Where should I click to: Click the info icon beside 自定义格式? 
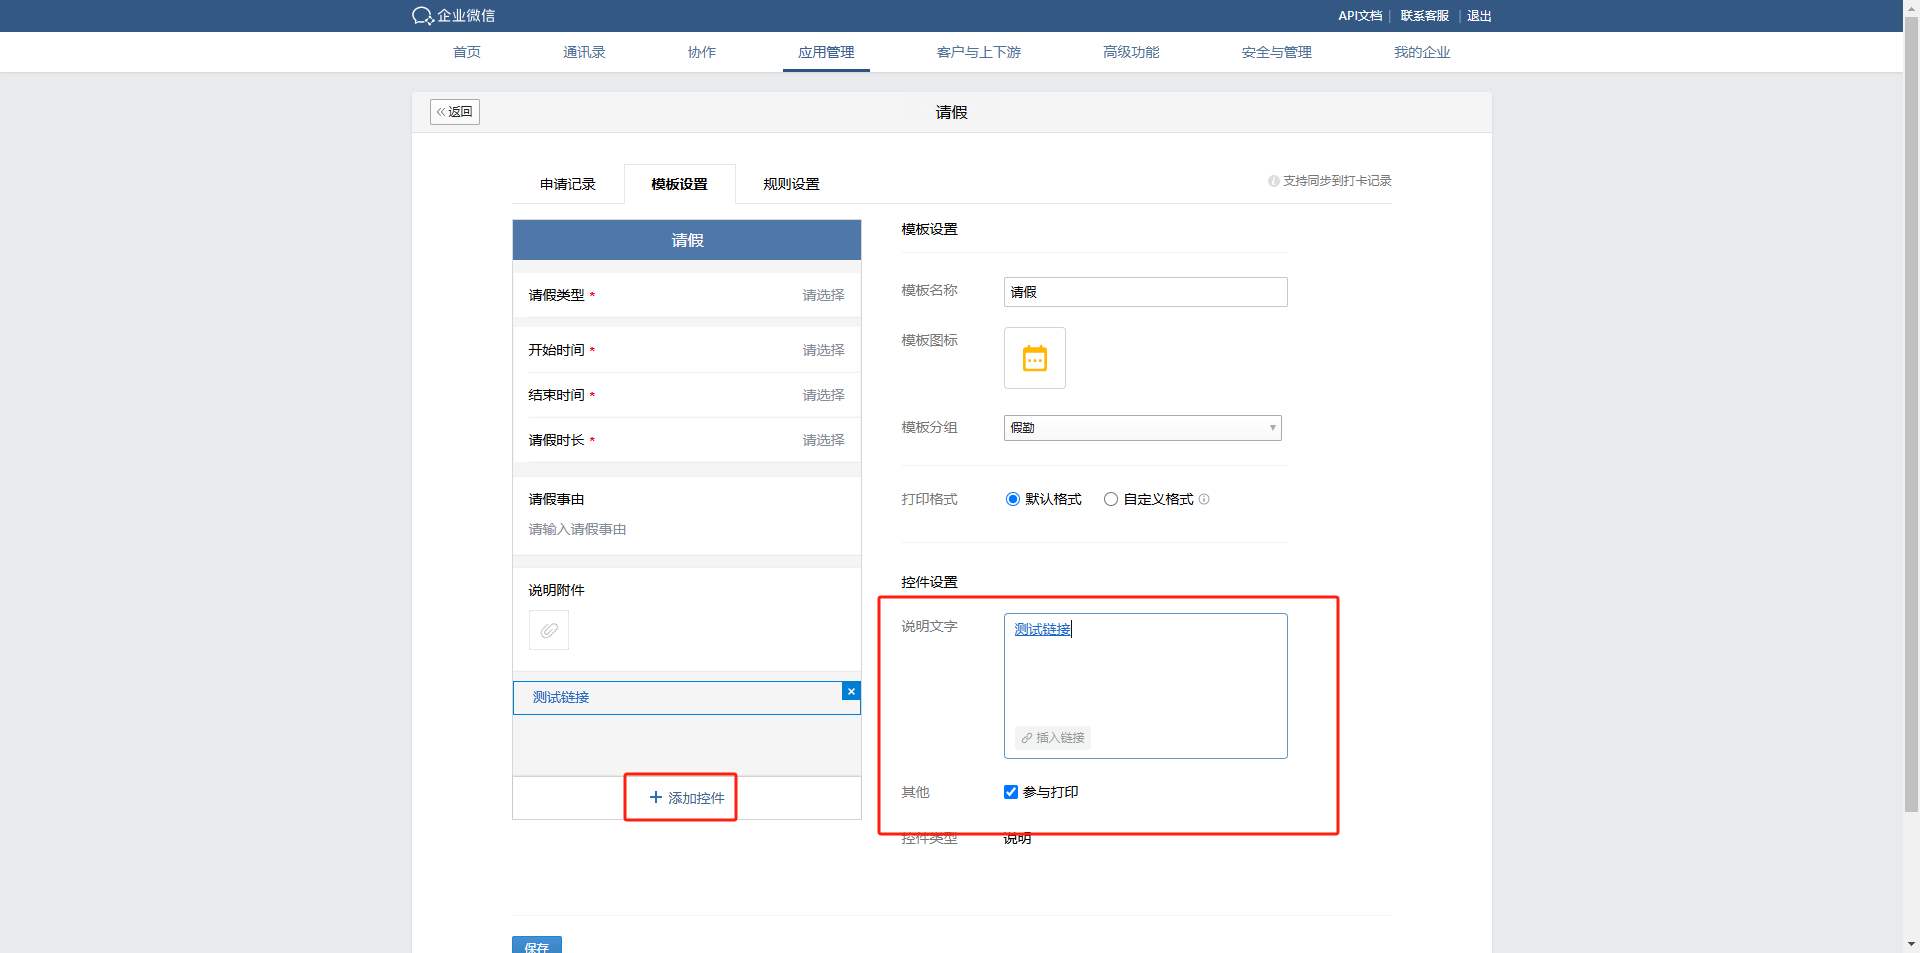point(1204,499)
